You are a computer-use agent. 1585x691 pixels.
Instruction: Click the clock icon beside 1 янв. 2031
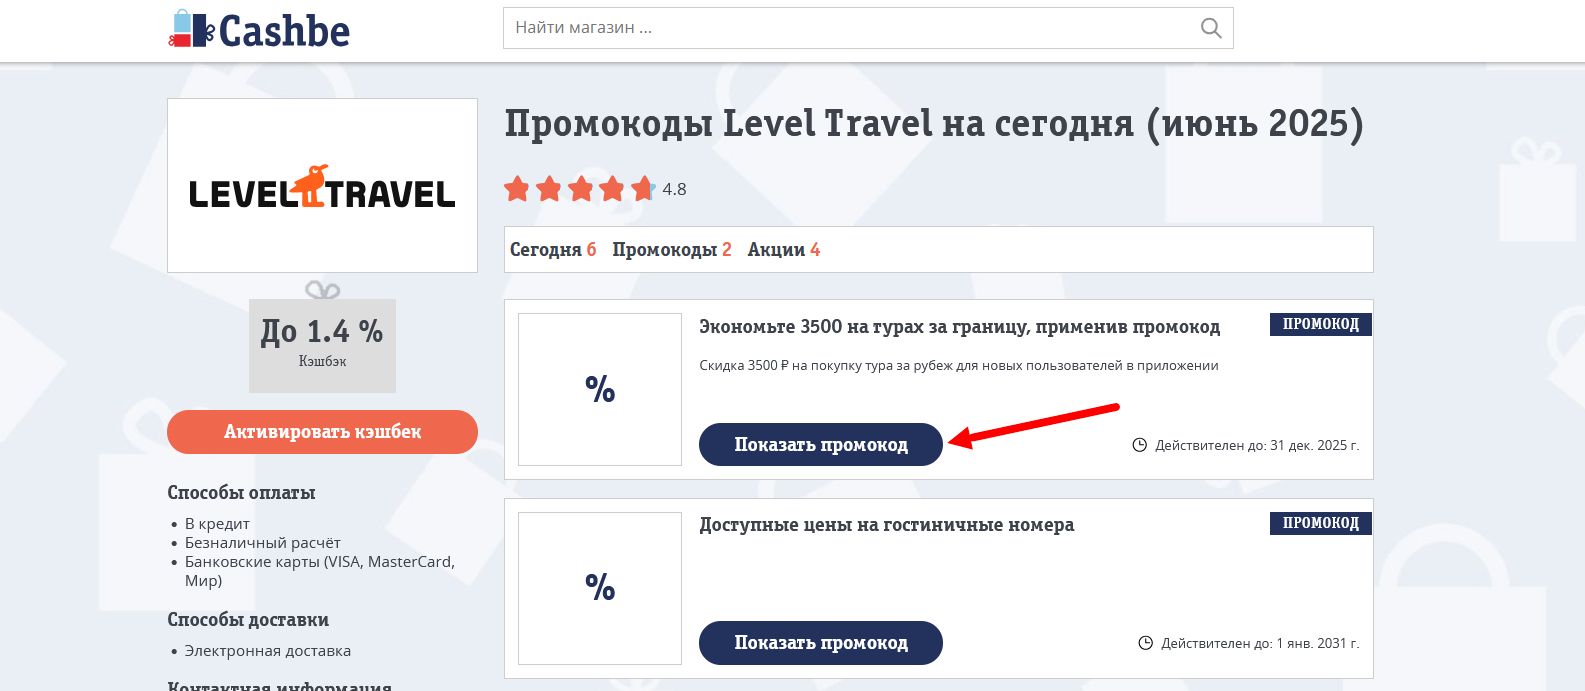1145,643
